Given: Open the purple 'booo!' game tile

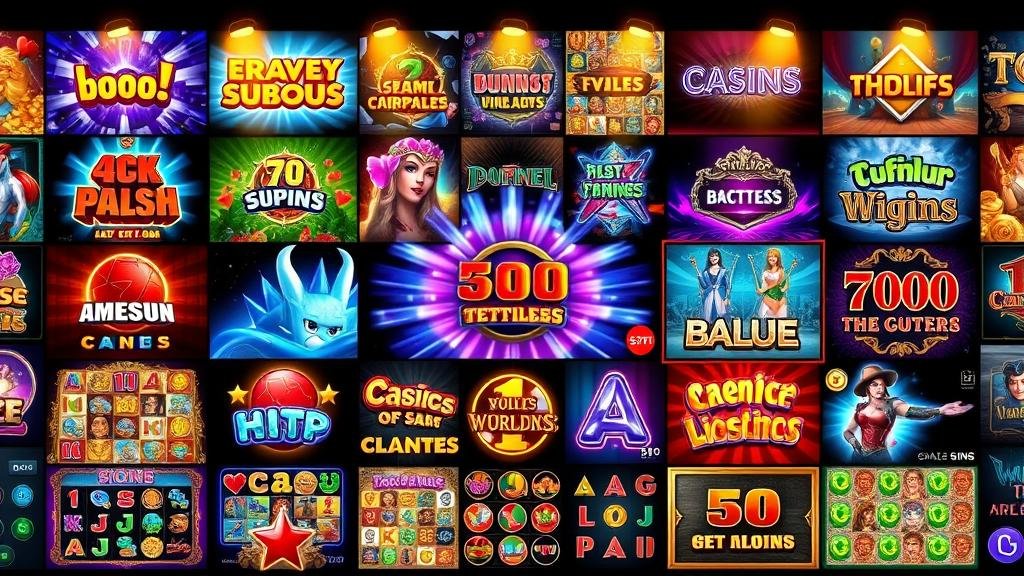Looking at the screenshot, I should click(126, 82).
